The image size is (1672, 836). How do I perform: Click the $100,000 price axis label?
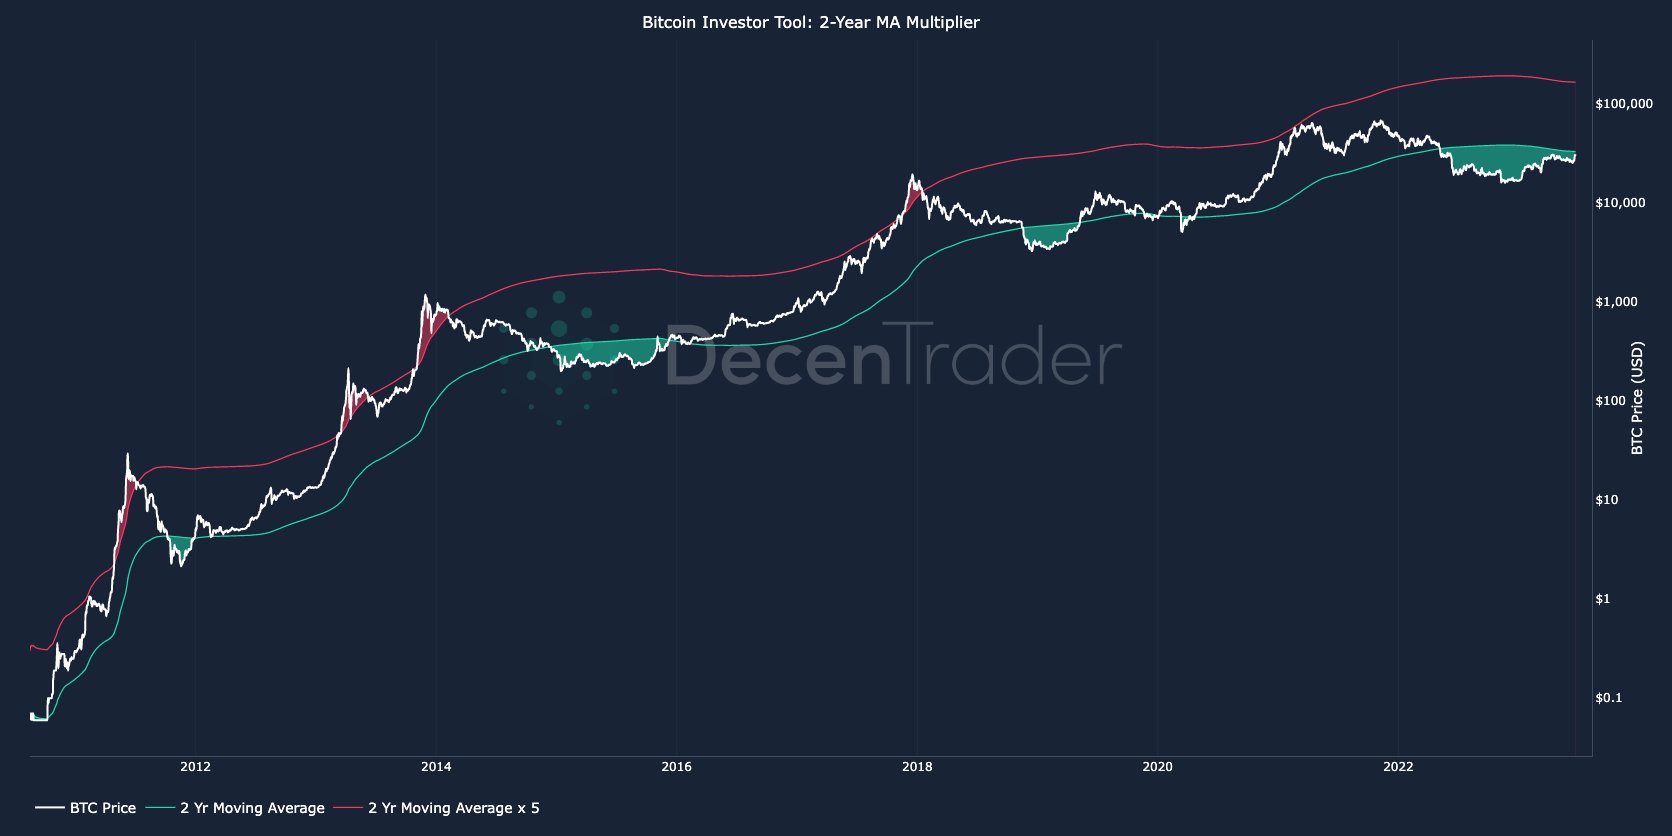tap(1624, 104)
